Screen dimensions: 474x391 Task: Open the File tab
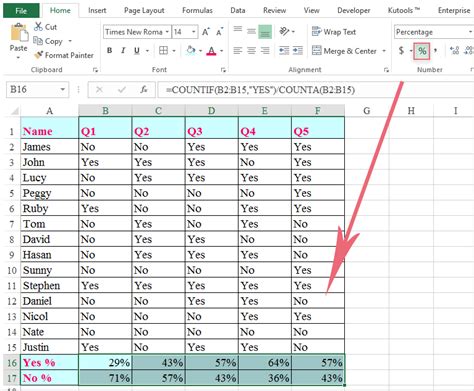click(x=21, y=11)
